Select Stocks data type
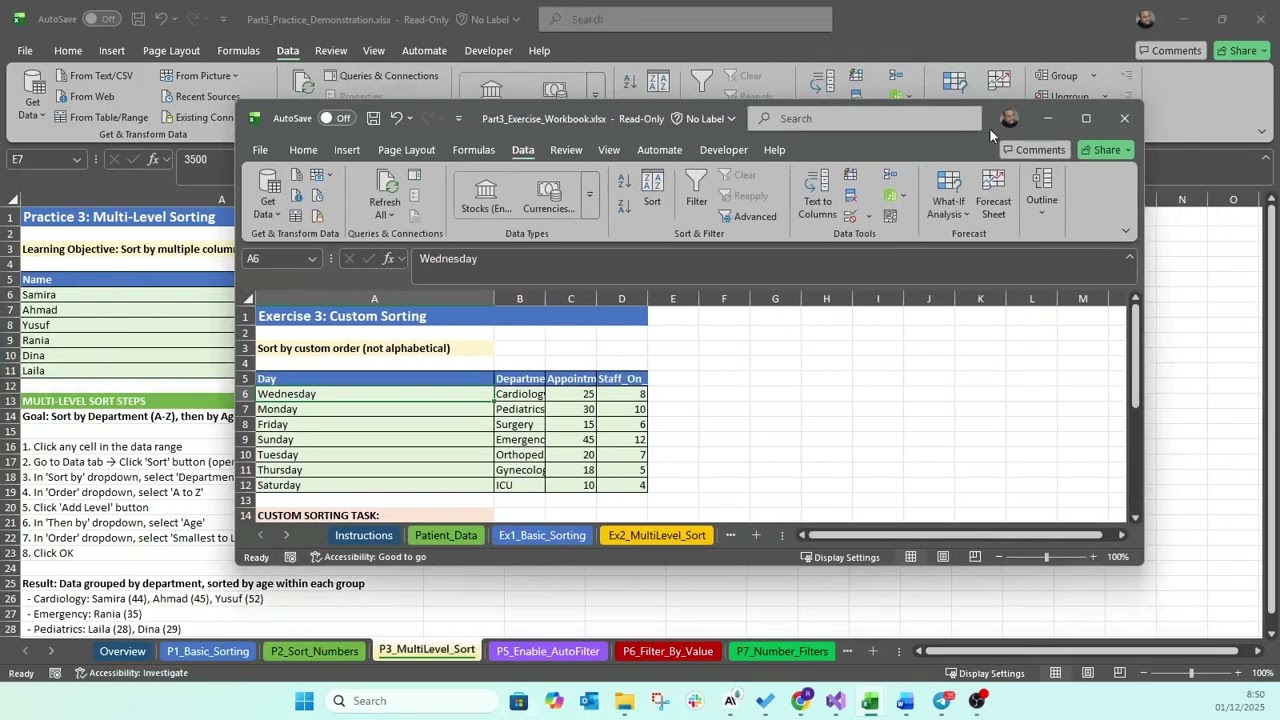This screenshot has width=1280, height=720. point(486,196)
